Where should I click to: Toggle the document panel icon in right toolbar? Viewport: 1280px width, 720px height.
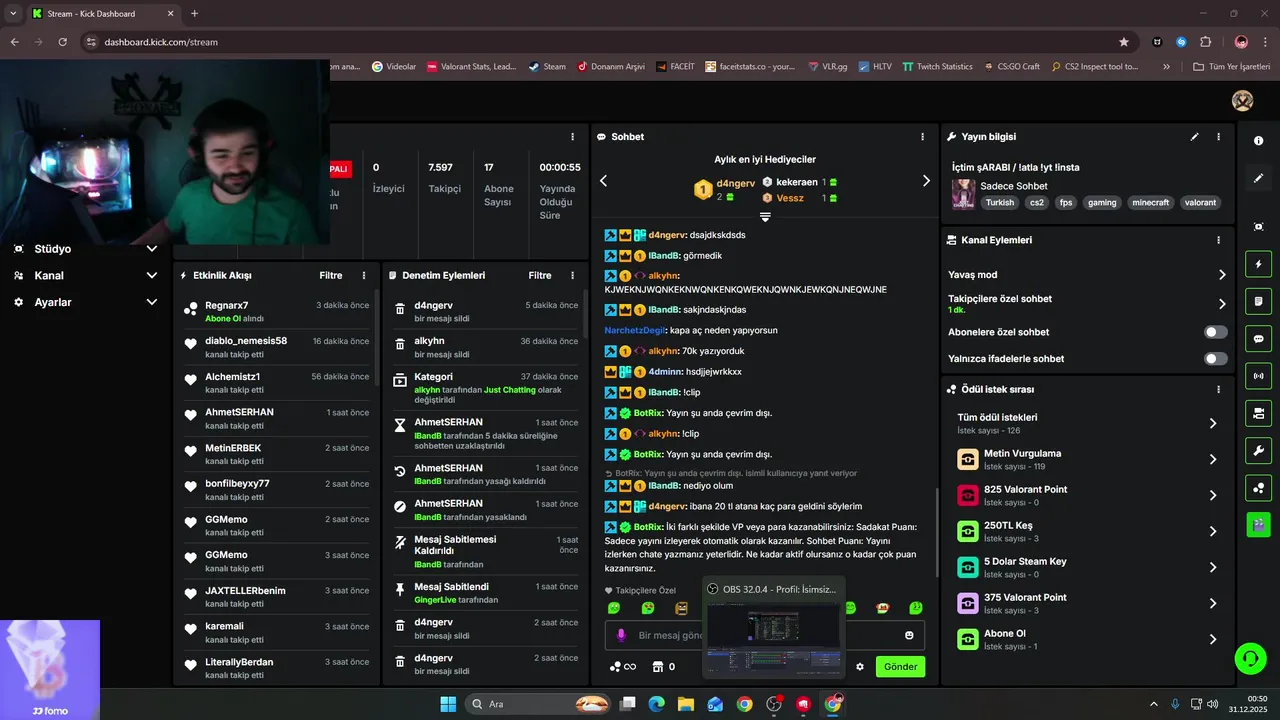(1258, 301)
